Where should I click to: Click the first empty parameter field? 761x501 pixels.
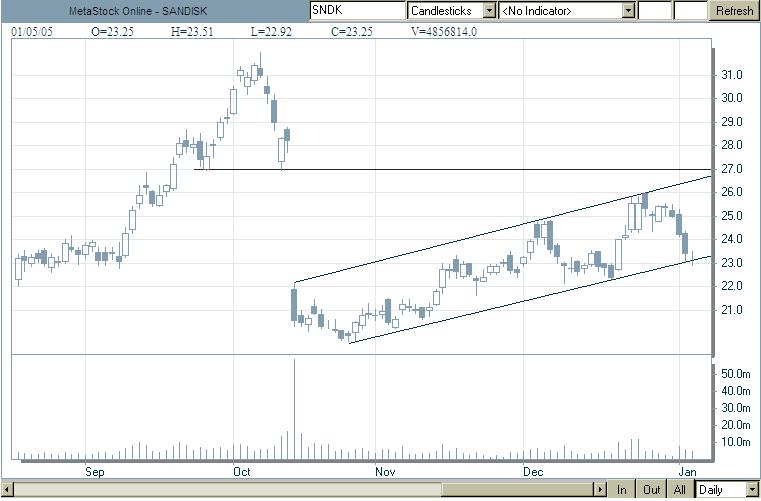coord(655,10)
